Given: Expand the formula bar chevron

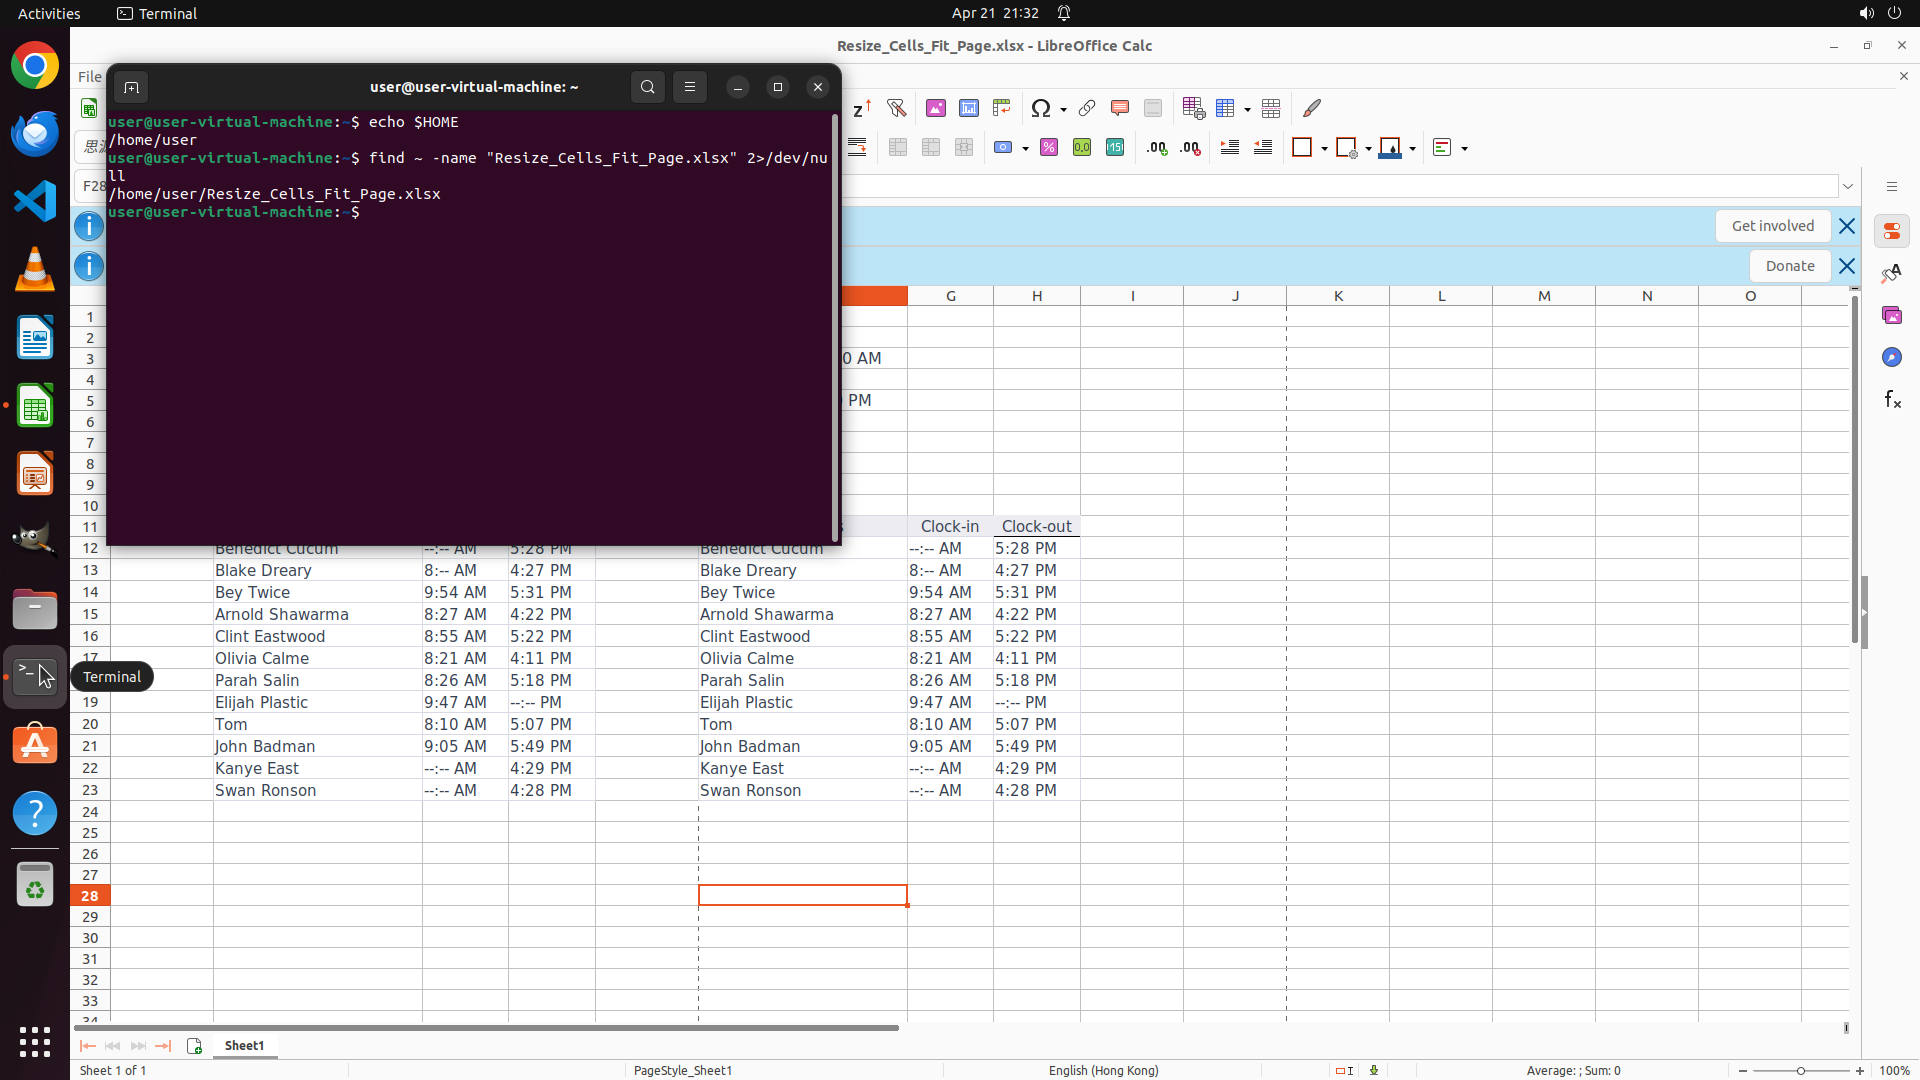Looking at the screenshot, I should point(1848,186).
